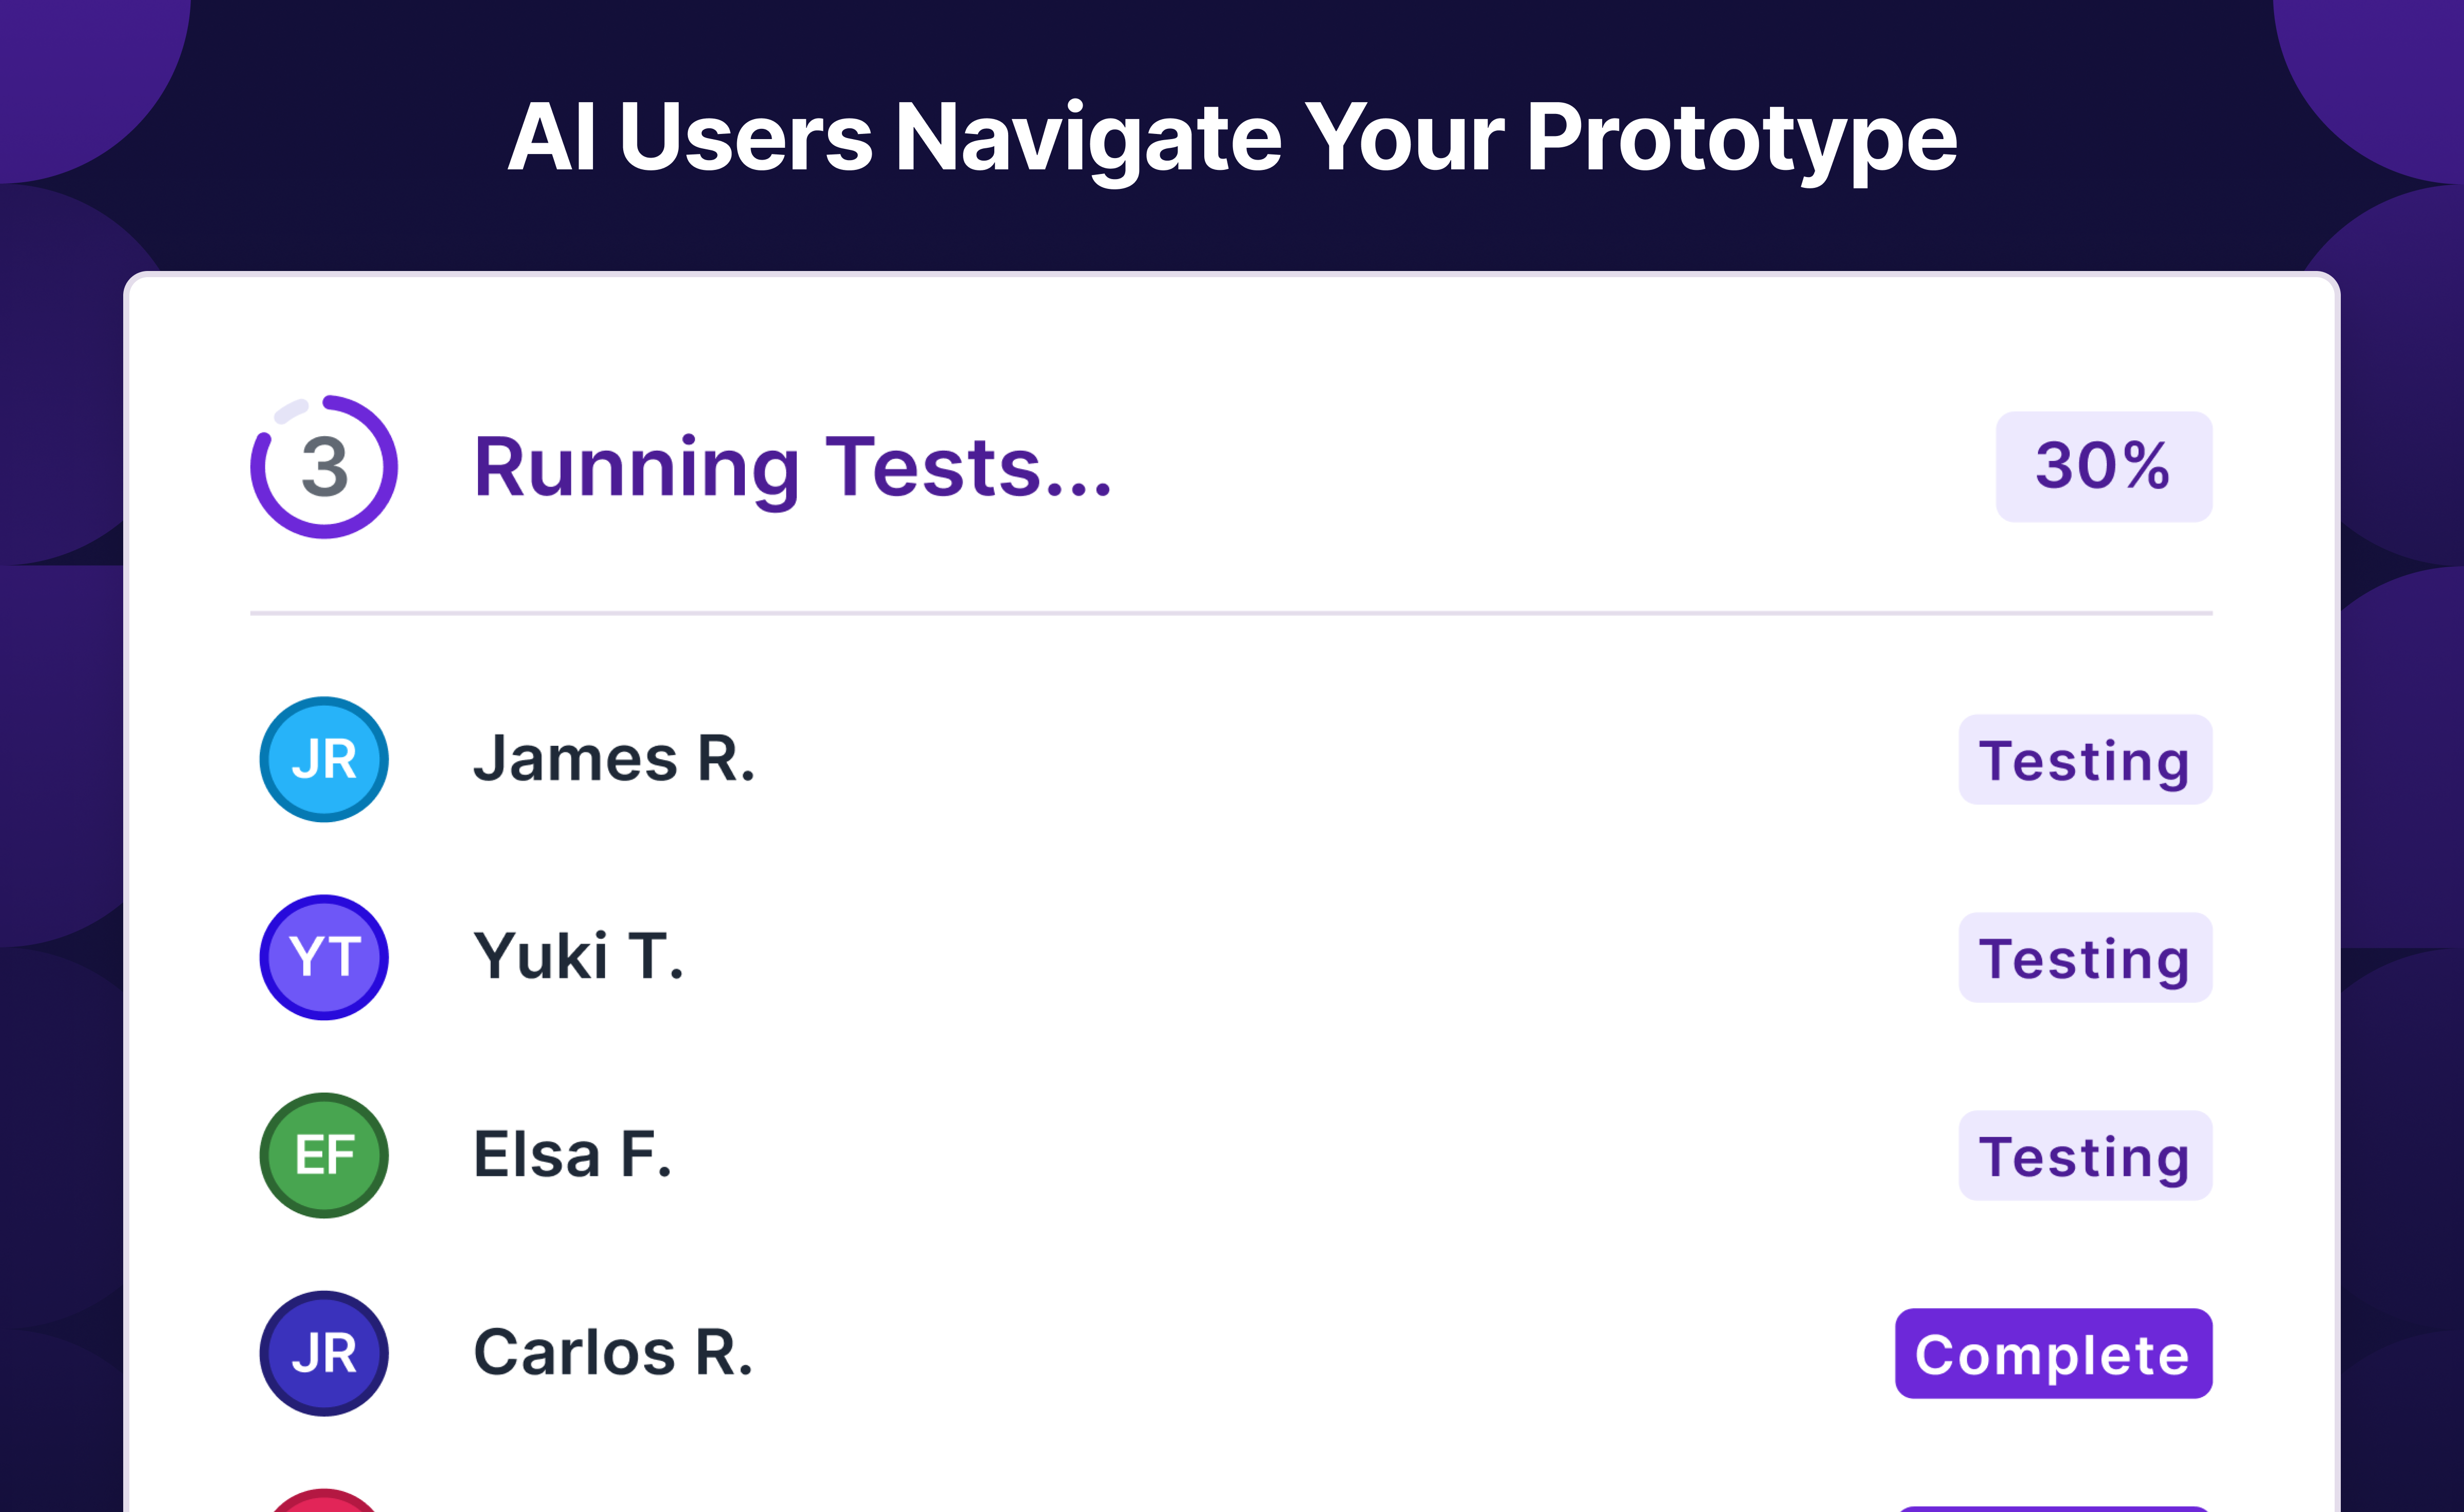
Task: Click the Complete badge for Carlos R.
Action: [x=2052, y=1354]
